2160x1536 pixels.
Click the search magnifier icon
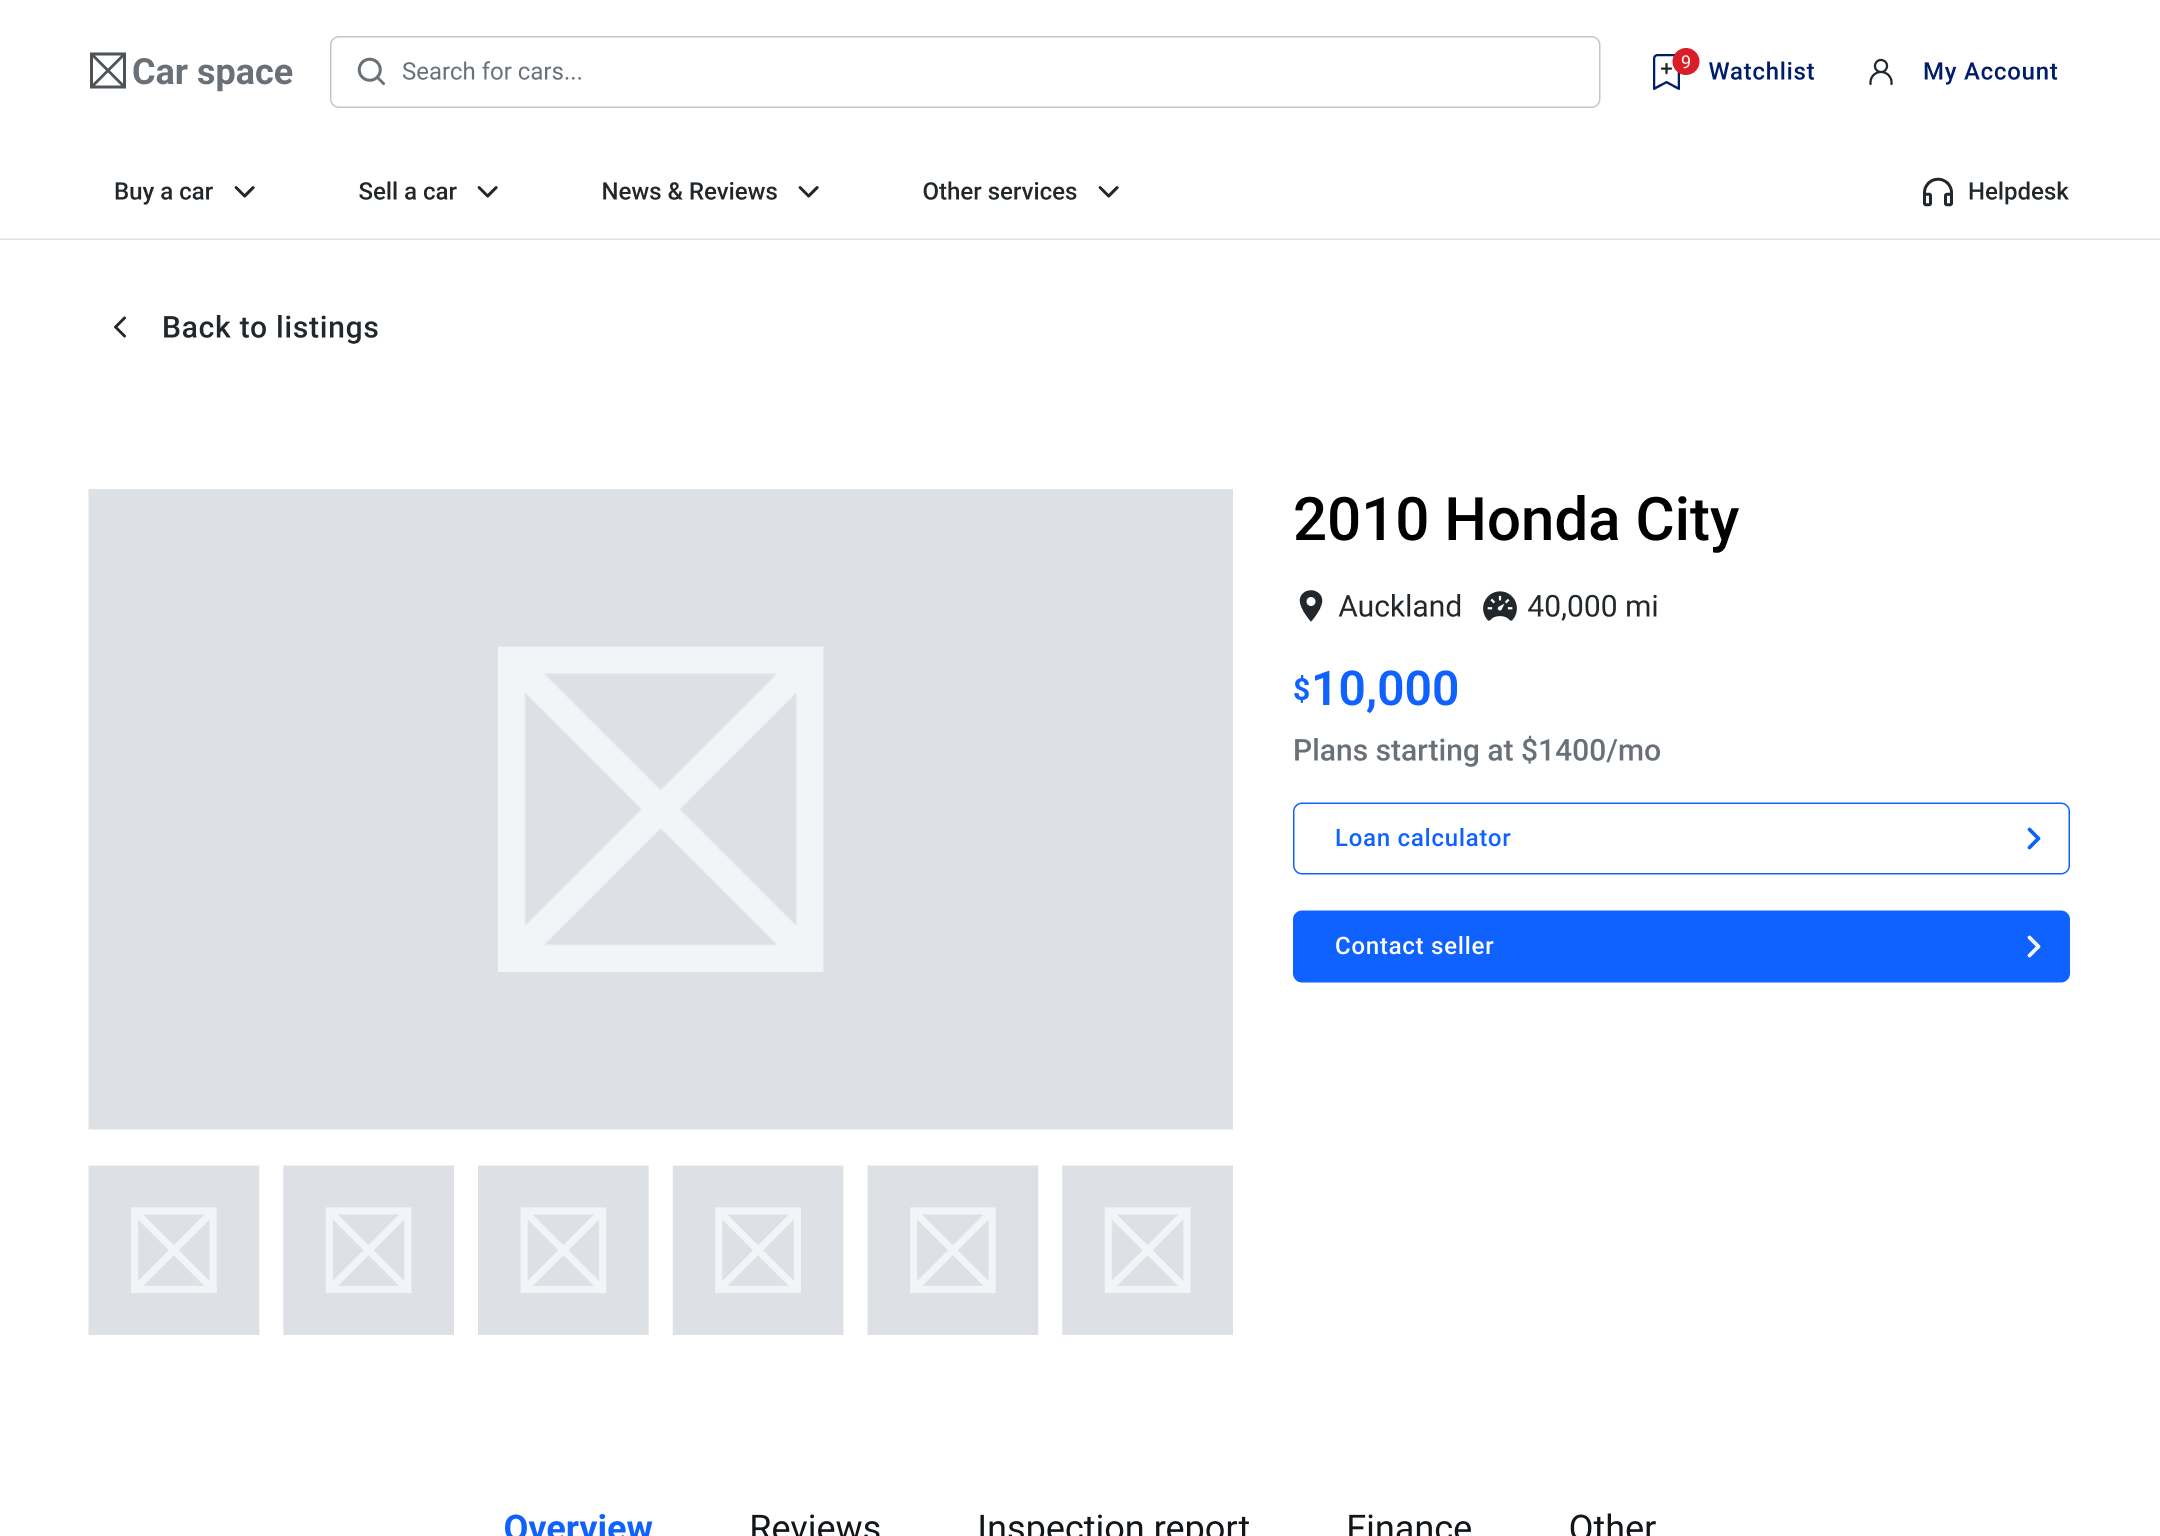point(371,71)
